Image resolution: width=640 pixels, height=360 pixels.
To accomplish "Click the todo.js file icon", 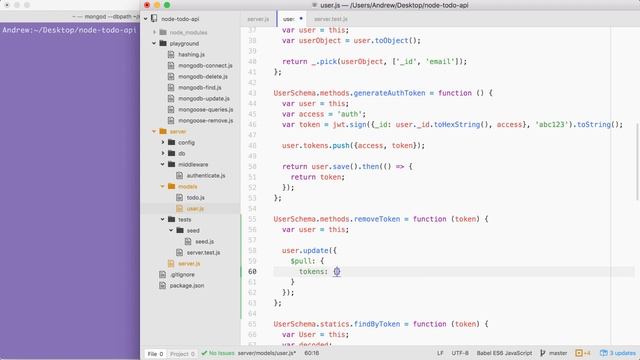I will tap(179, 198).
